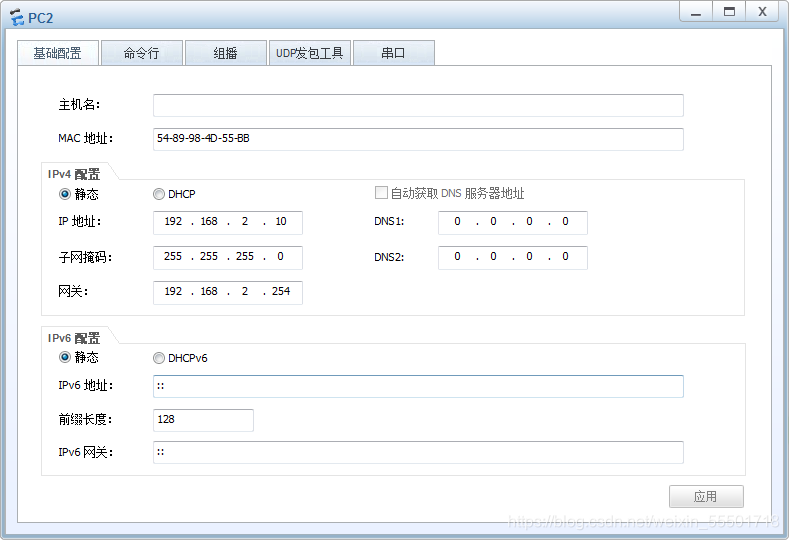
Task: Click the PC2 application icon in title bar
Action: click(17, 18)
